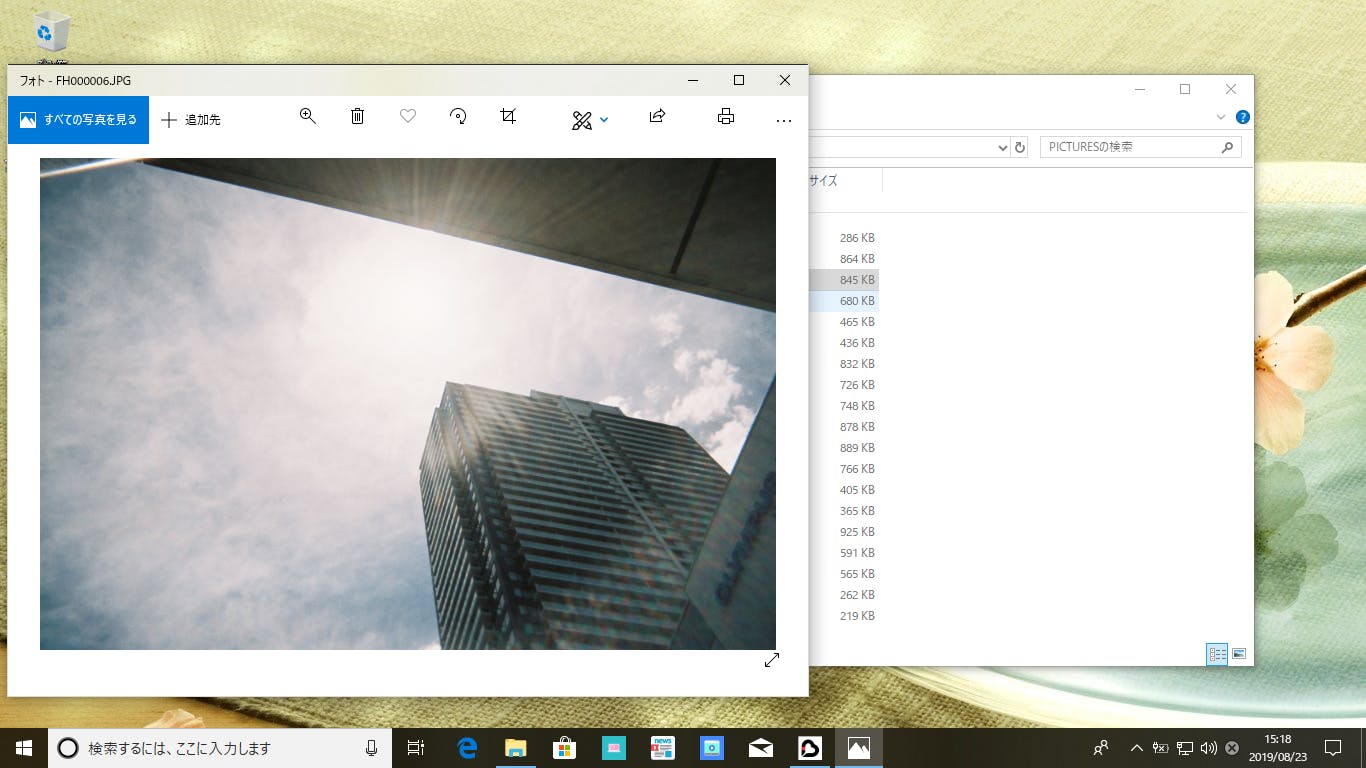The image size is (1366, 768).
Task: Switch Explorer to large thumbnails view
Action: 1239,654
